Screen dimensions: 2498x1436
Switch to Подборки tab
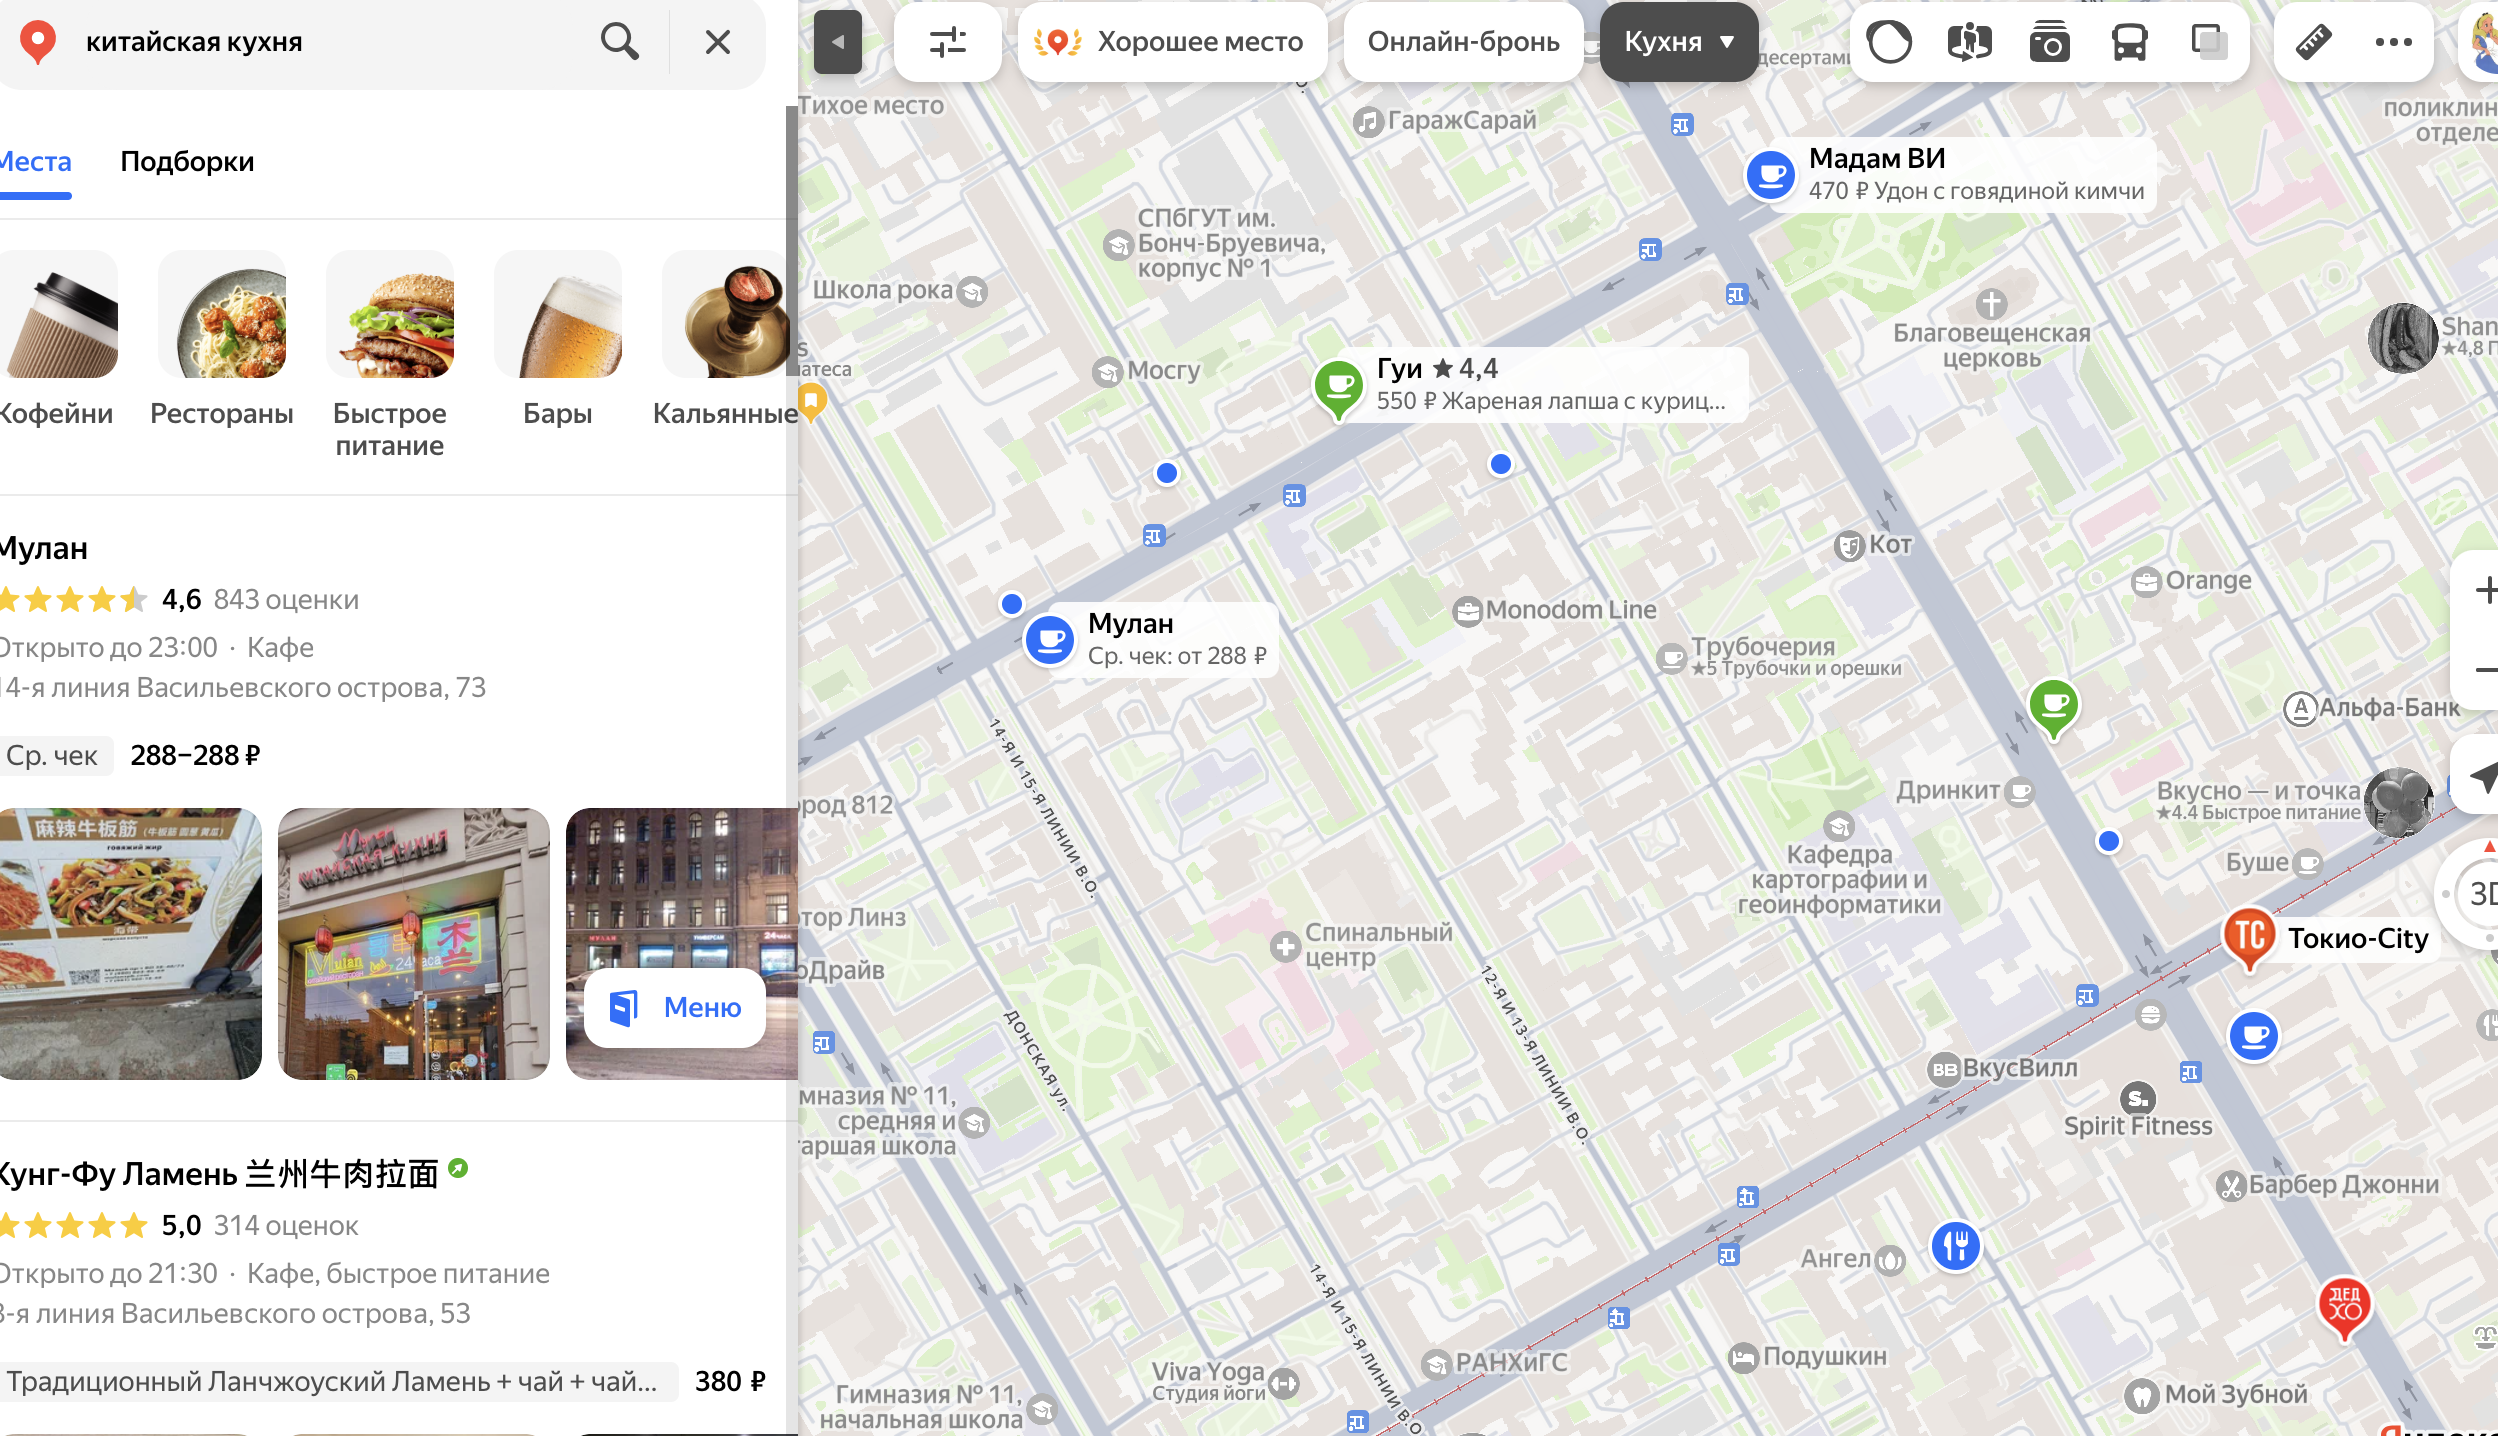coord(187,162)
